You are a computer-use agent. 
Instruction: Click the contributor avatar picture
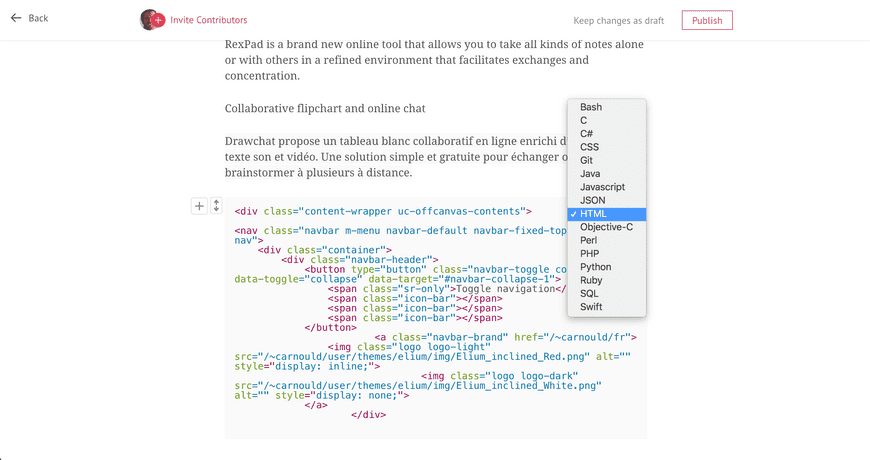point(148,20)
